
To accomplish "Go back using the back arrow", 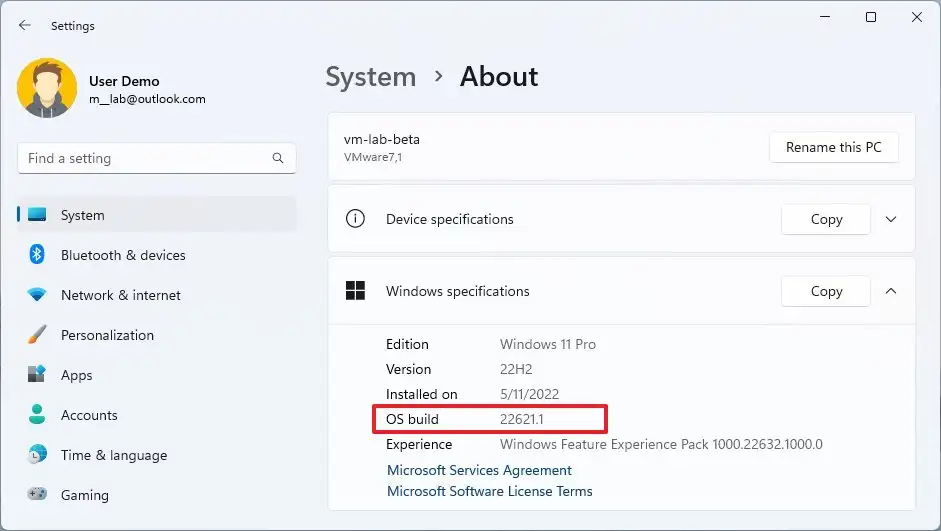I will coord(25,25).
